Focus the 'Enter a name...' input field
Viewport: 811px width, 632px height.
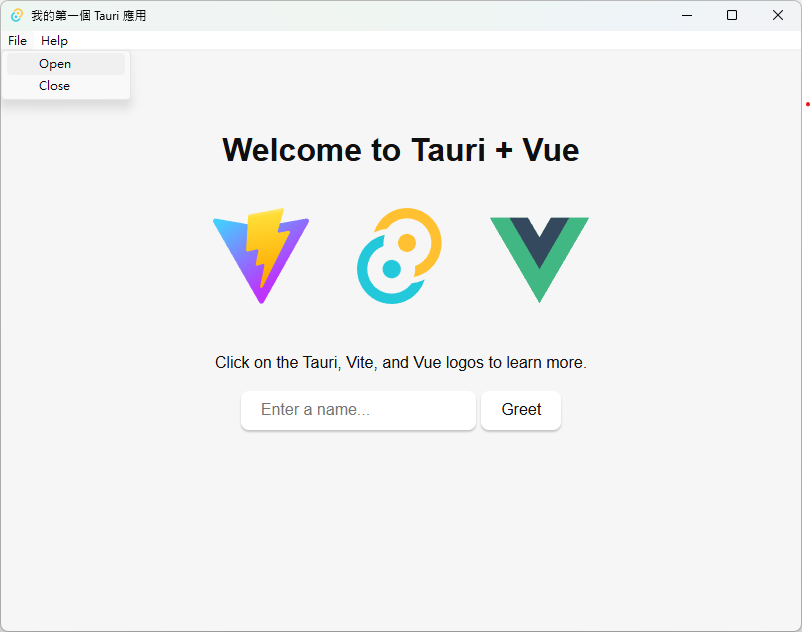(x=358, y=410)
